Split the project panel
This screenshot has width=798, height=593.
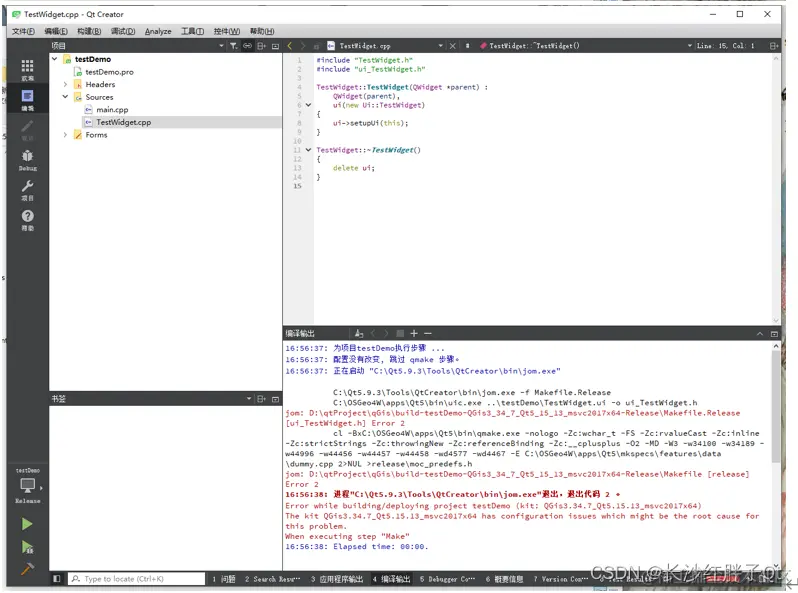click(262, 46)
